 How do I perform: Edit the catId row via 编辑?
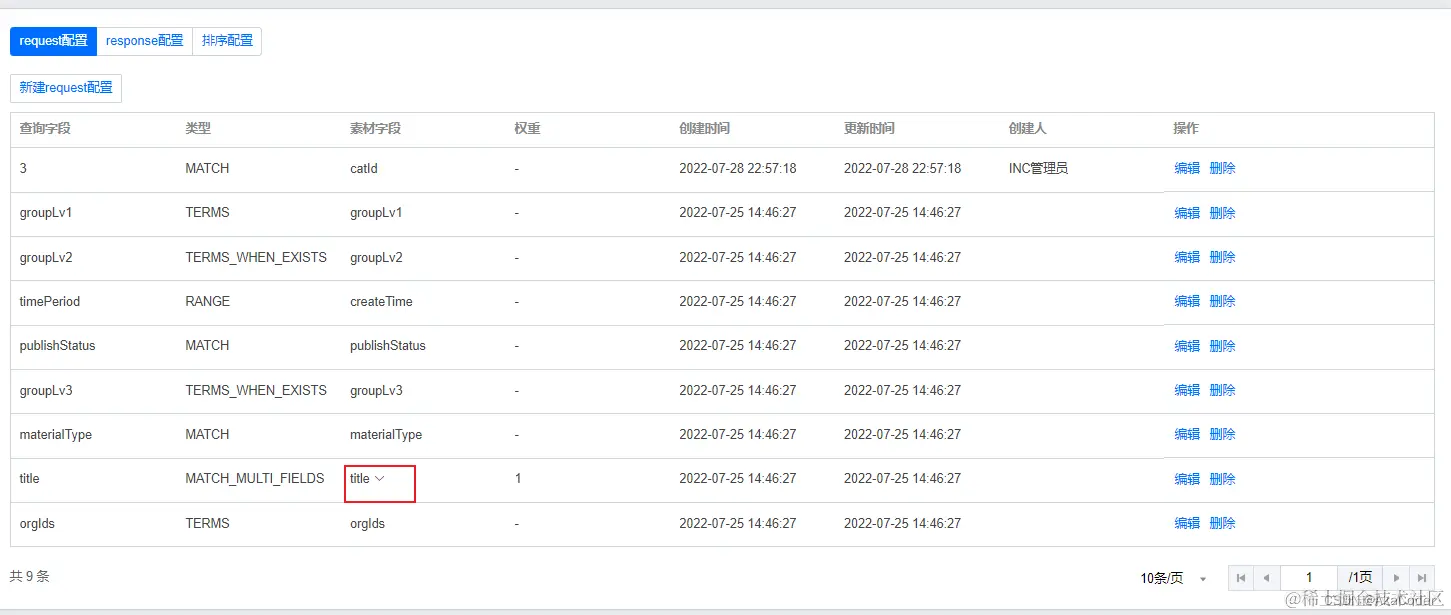click(1187, 169)
